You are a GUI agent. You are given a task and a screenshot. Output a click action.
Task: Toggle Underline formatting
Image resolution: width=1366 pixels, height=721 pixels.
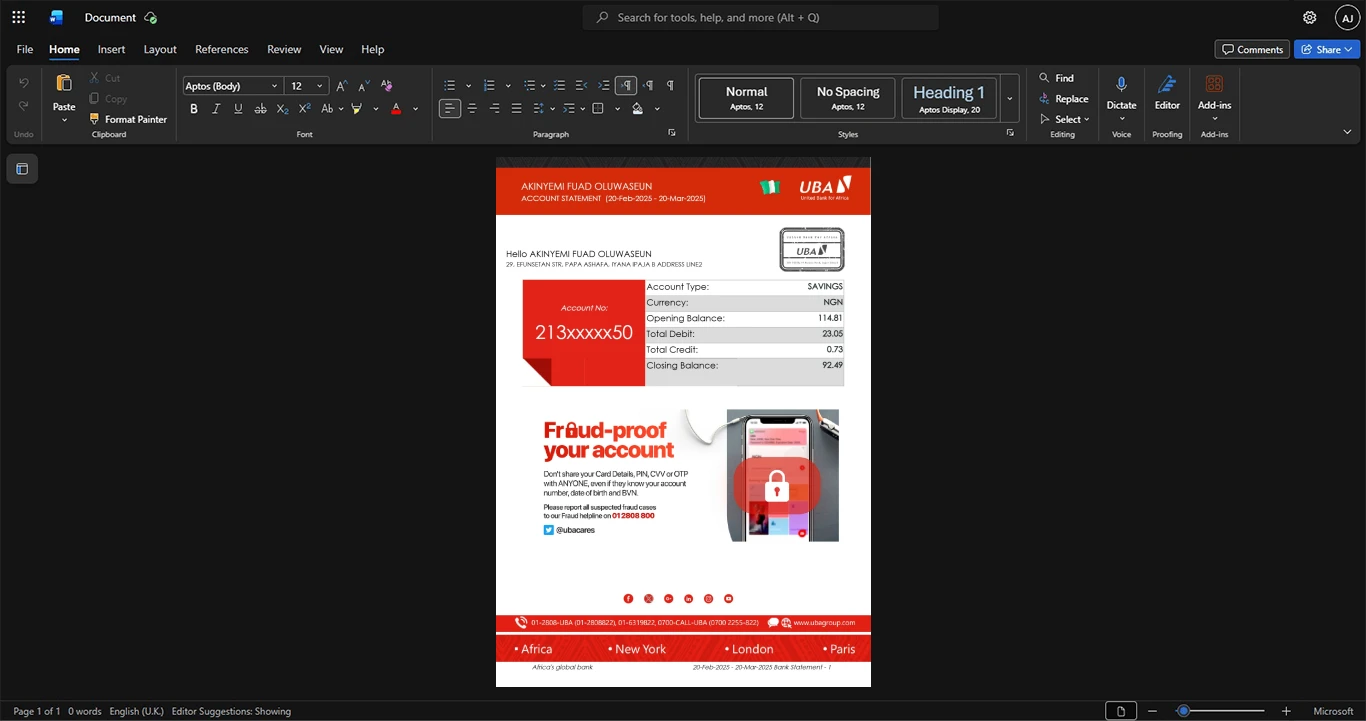click(x=238, y=109)
